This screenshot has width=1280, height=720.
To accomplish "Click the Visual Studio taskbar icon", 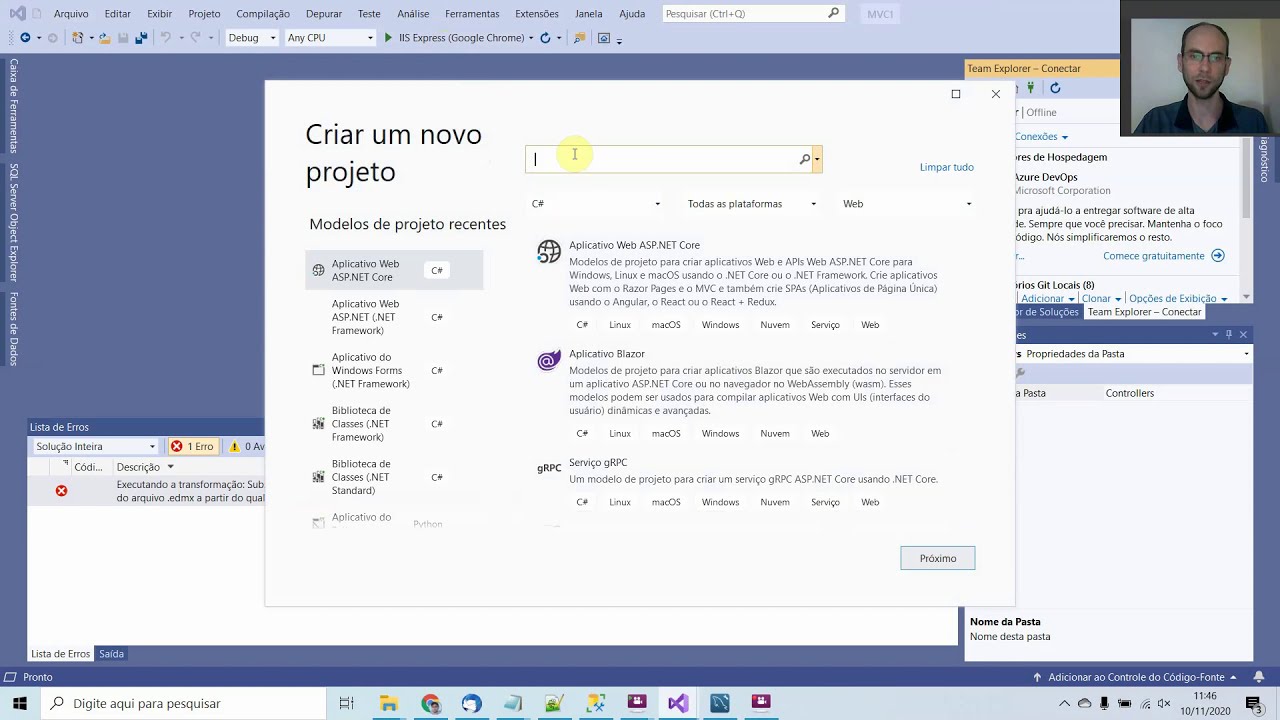I will click(678, 703).
